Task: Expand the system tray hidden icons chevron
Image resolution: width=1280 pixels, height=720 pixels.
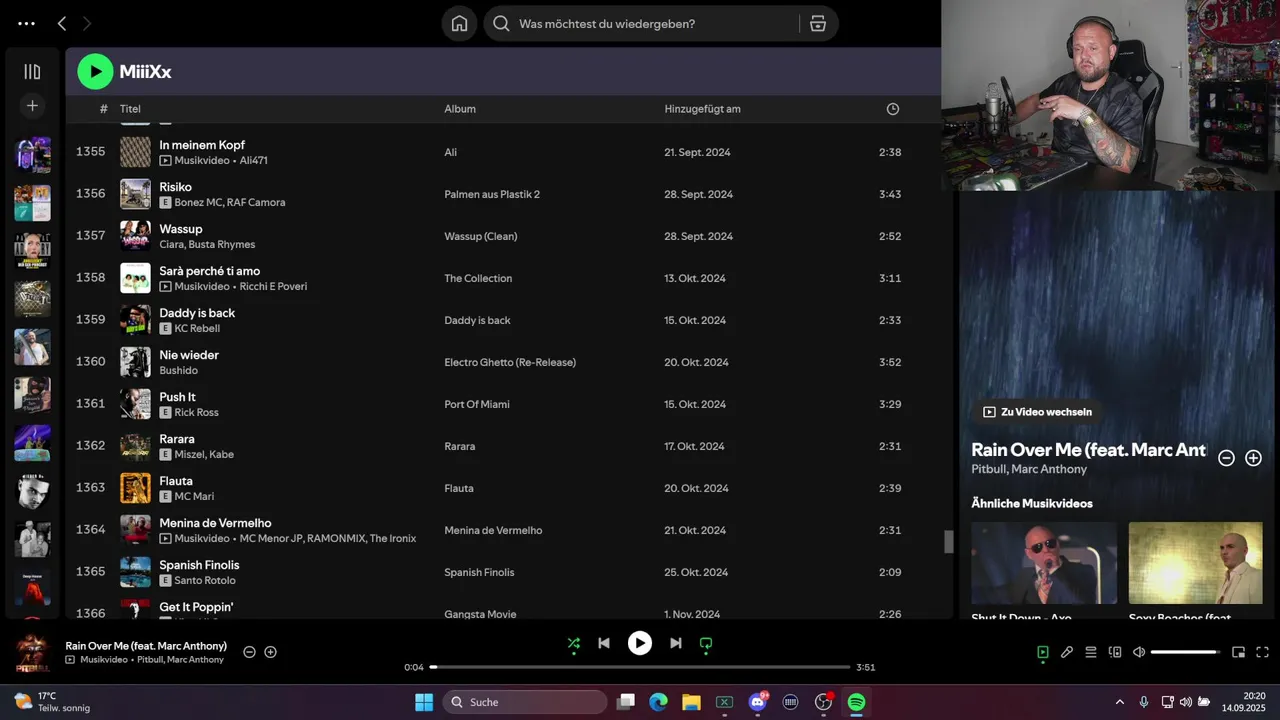Action: pyautogui.click(x=1119, y=702)
